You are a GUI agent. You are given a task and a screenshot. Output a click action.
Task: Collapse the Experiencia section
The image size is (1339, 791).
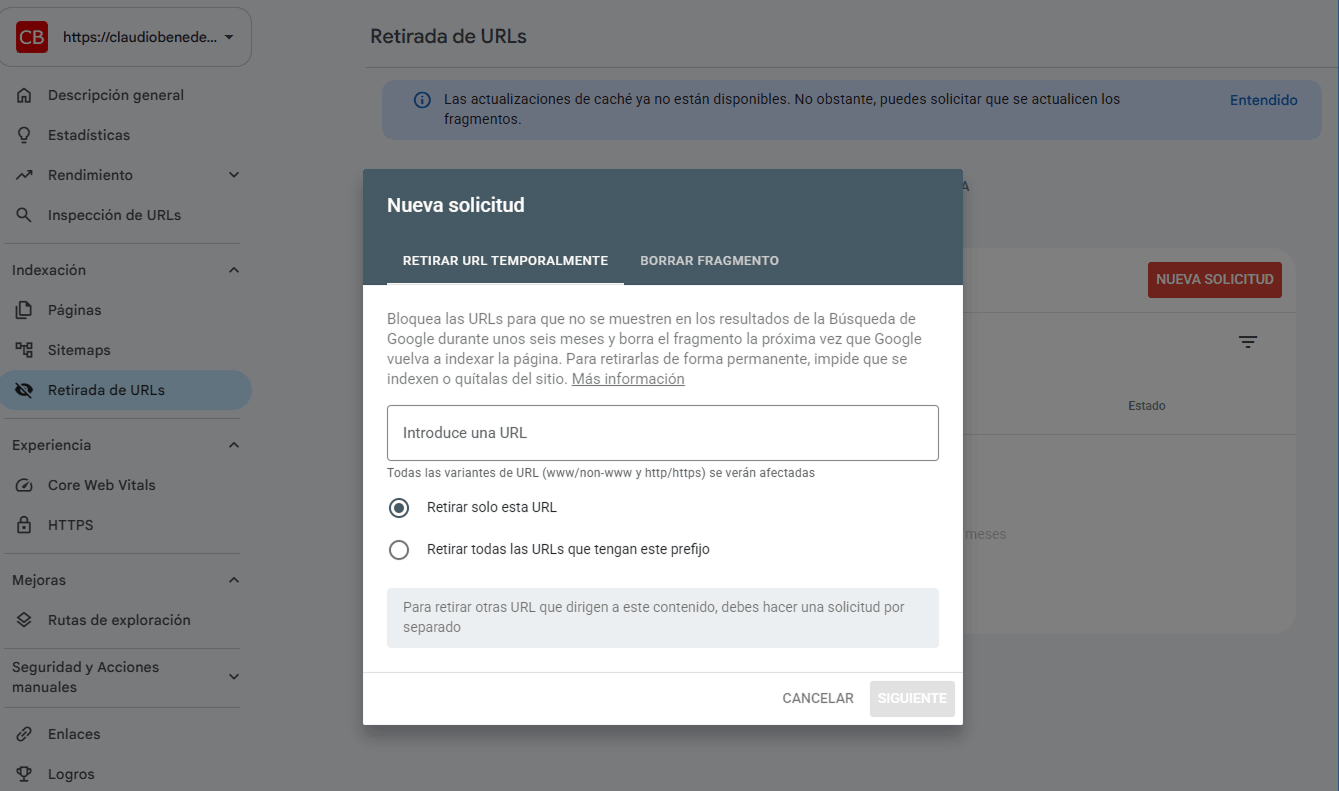[x=234, y=445]
